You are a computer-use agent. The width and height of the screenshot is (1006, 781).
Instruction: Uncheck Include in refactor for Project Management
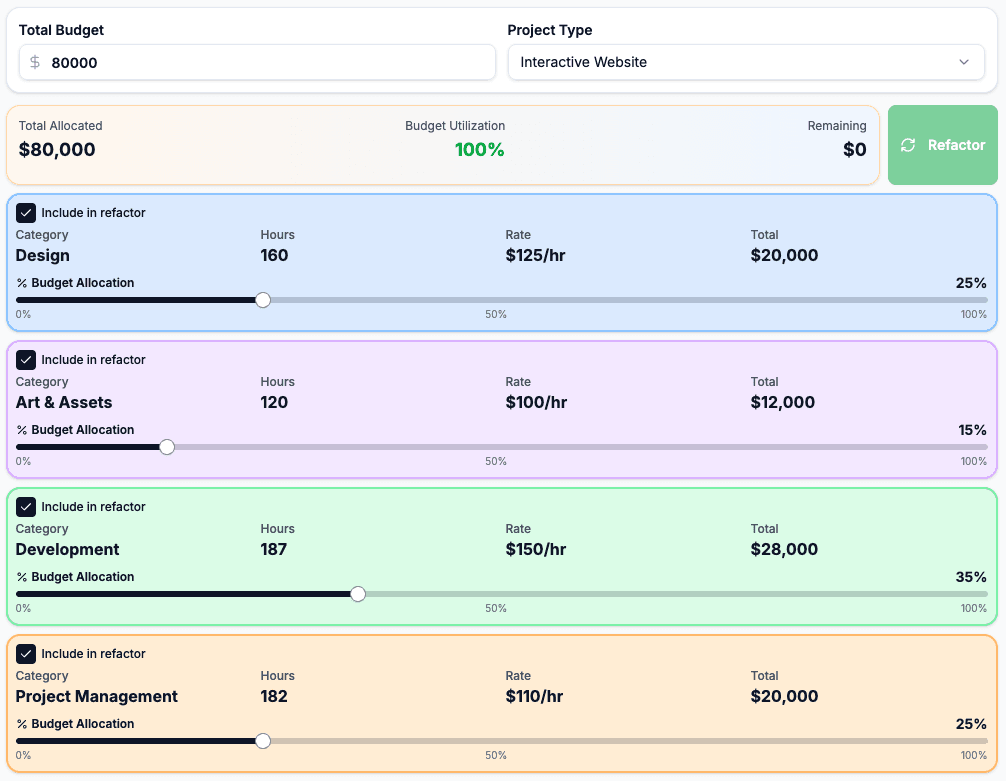coord(26,654)
